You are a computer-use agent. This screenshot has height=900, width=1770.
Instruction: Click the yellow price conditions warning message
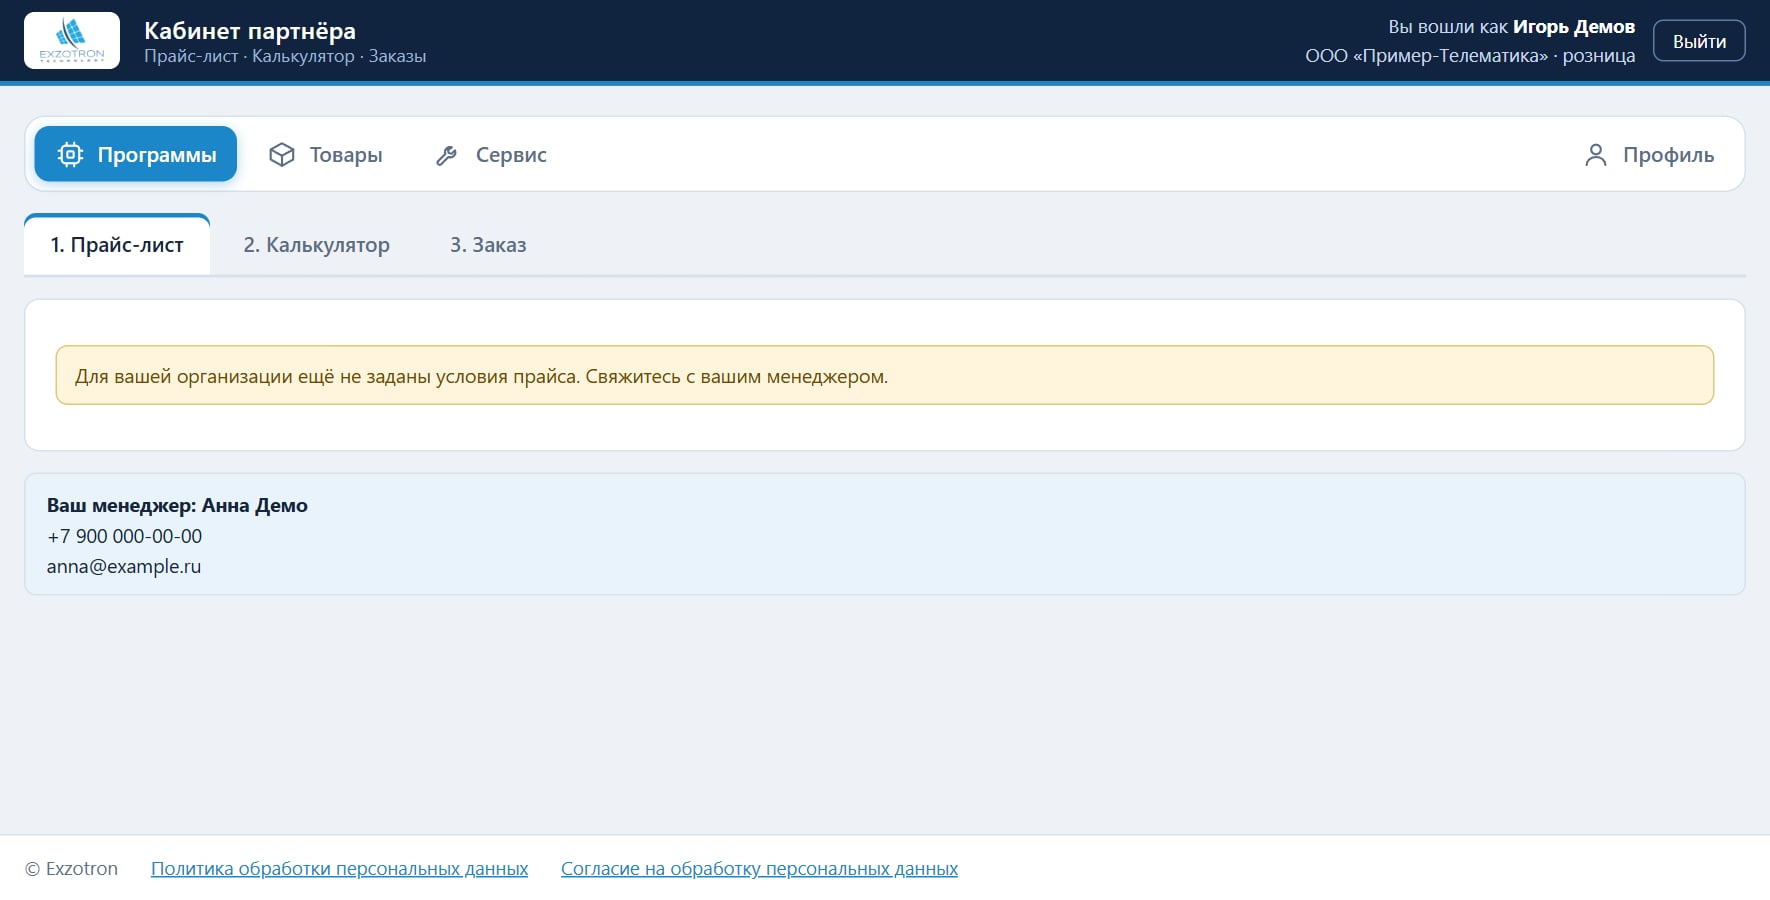pyautogui.click(x=885, y=375)
